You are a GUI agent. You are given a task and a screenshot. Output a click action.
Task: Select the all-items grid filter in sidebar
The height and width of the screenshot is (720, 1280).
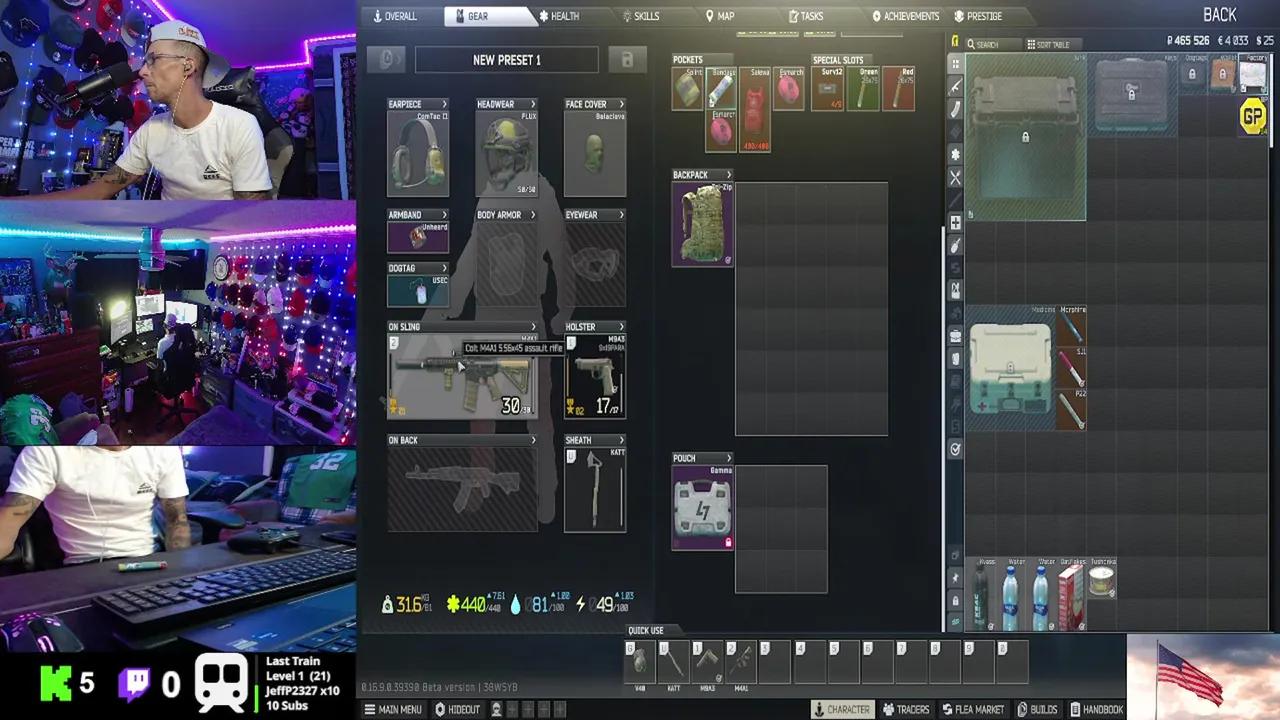955,65
